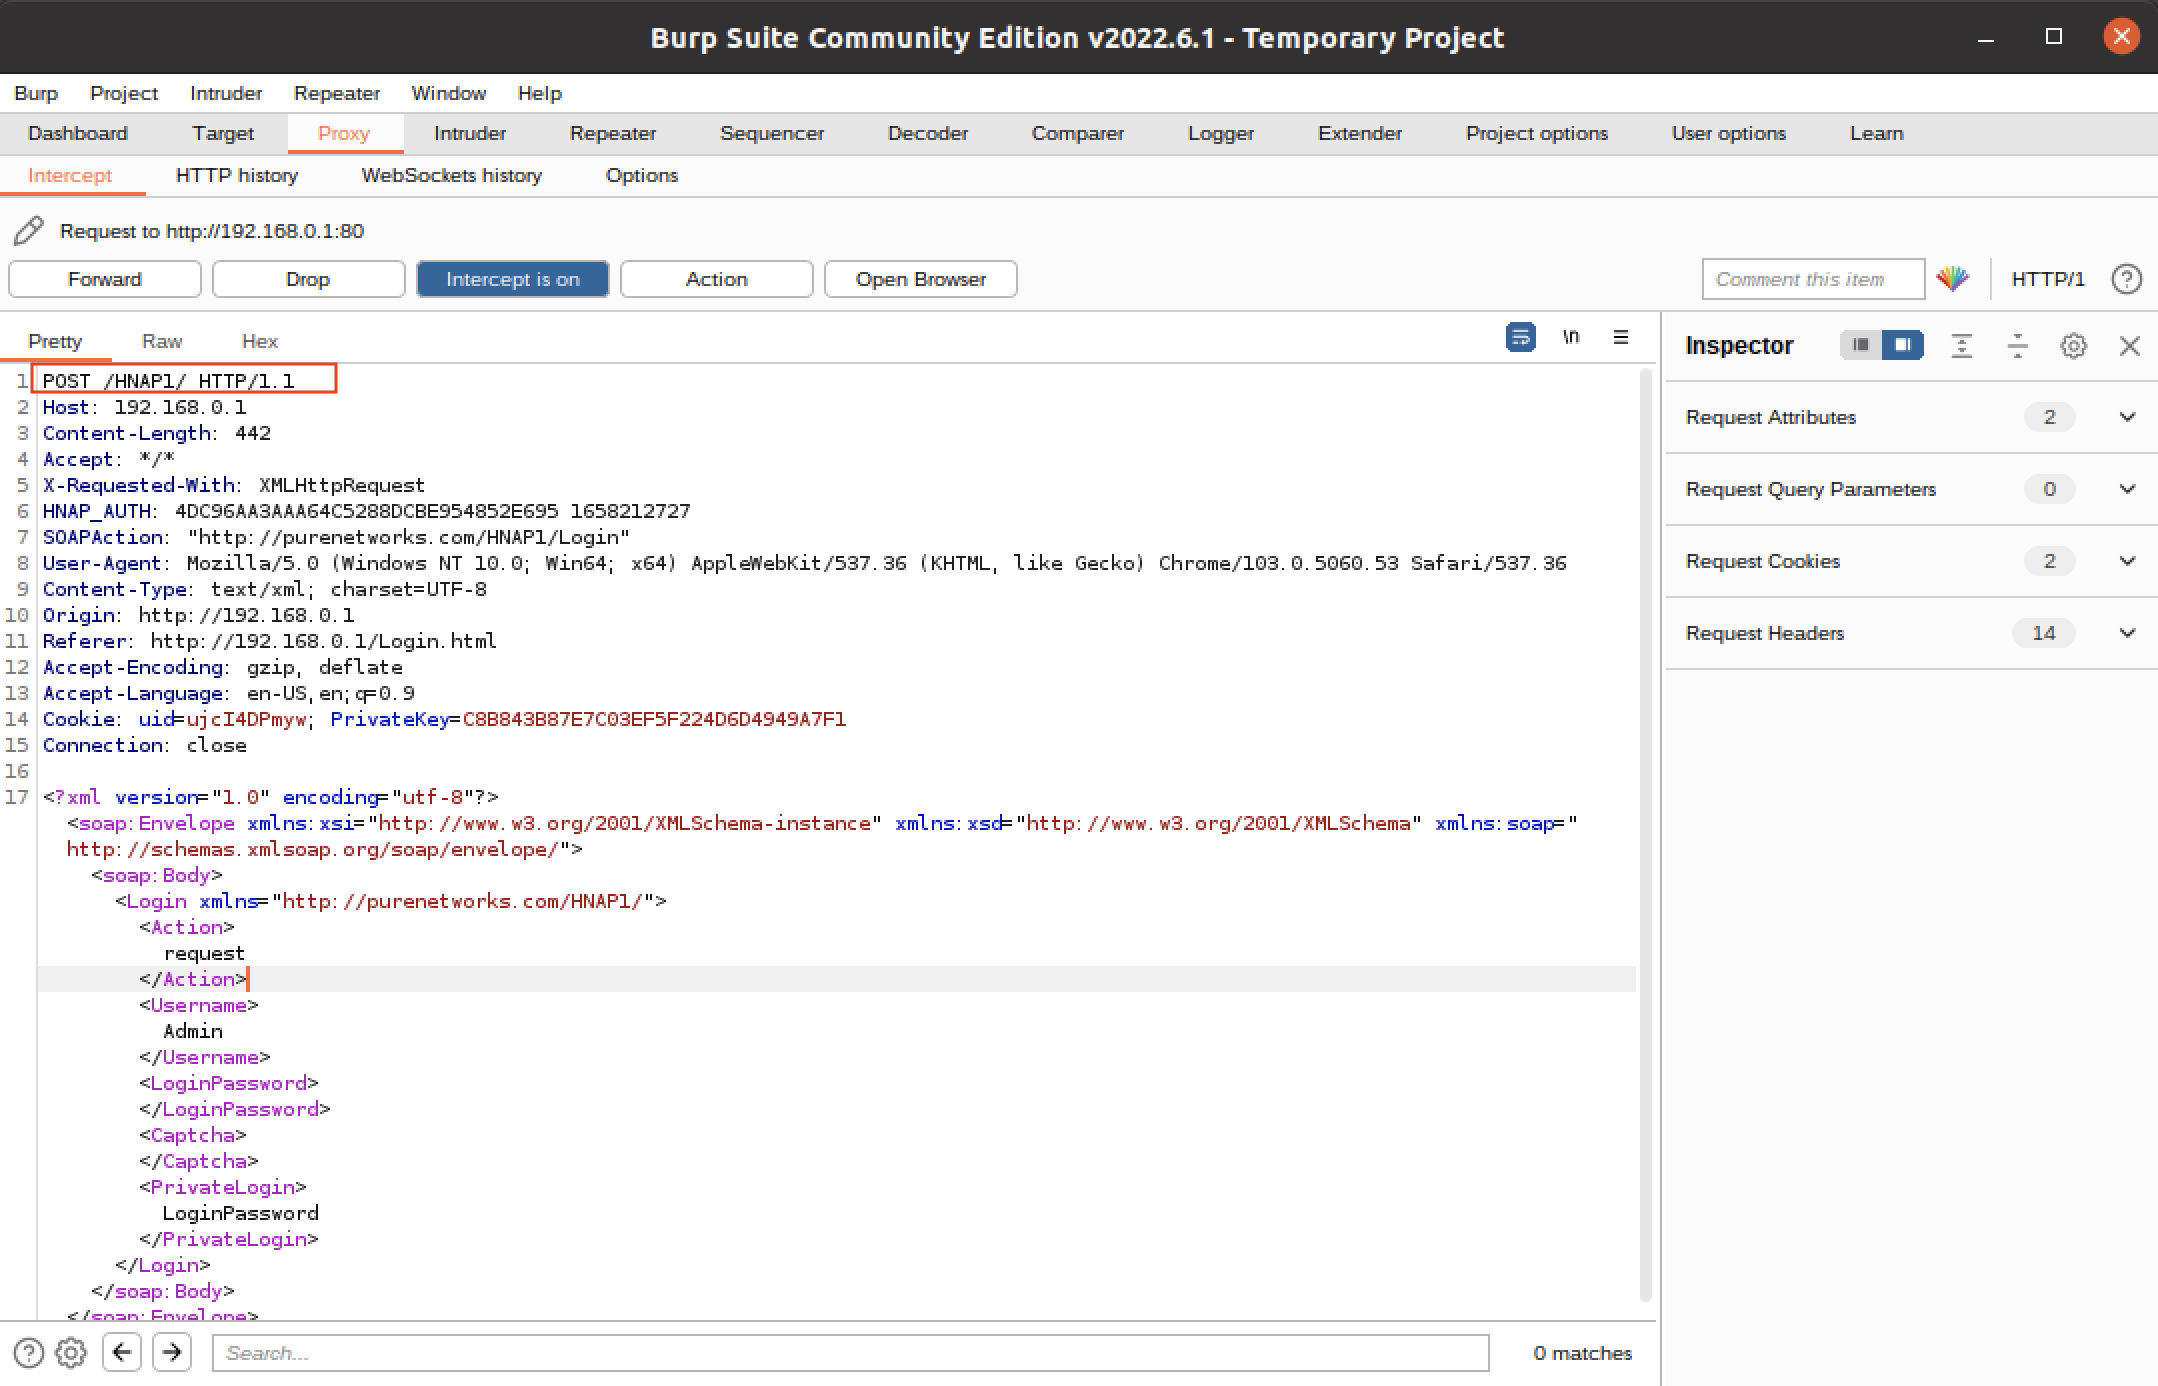The width and height of the screenshot is (2158, 1386).
Task: Switch to the Raw view tab
Action: (162, 341)
